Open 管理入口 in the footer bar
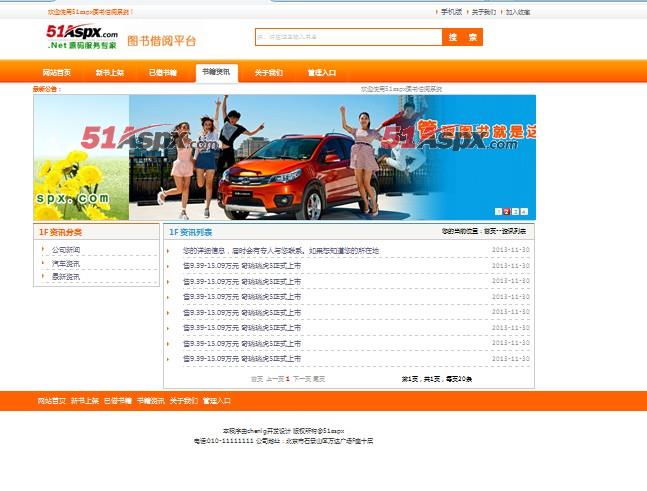This screenshot has width=647, height=491. [217, 401]
